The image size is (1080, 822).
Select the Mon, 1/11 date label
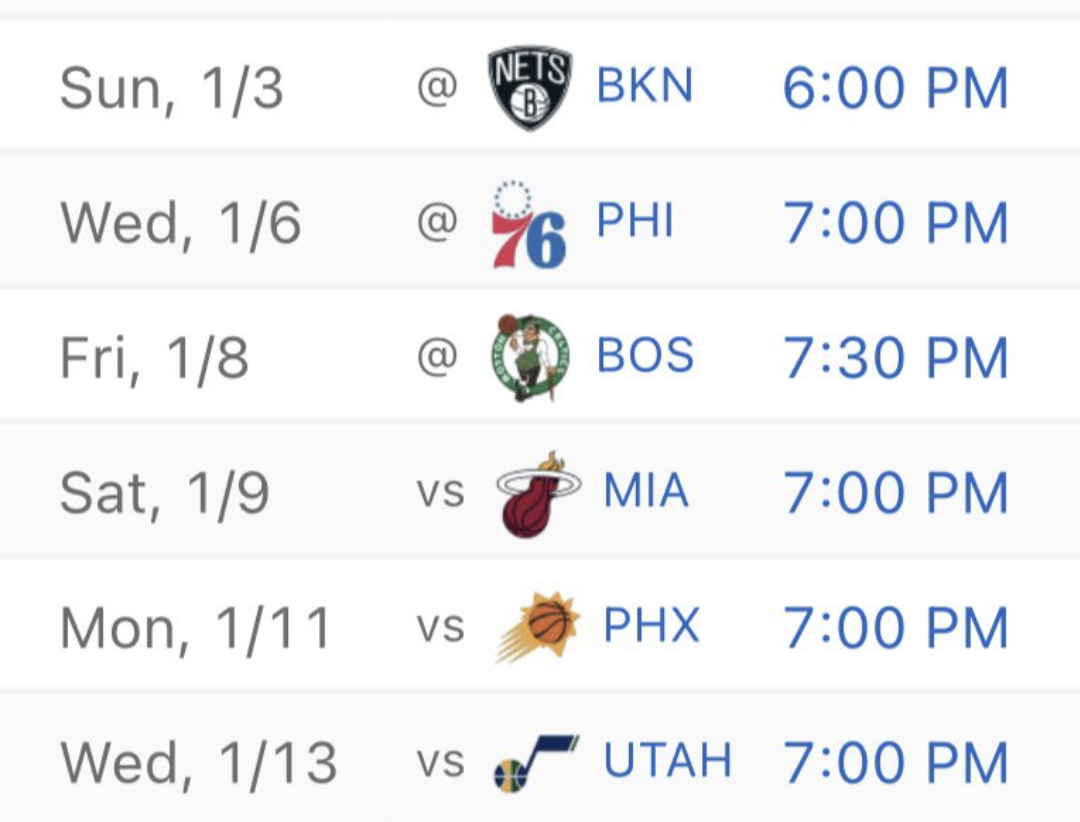point(196,628)
